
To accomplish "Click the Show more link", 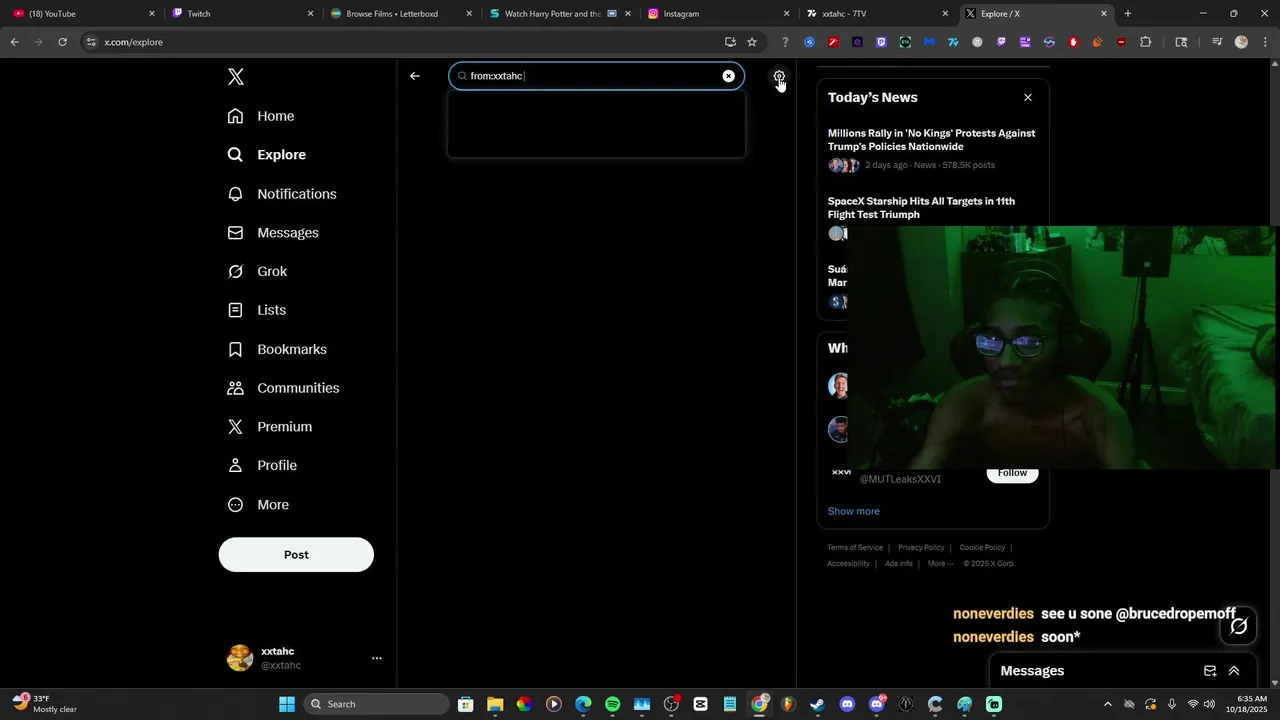I will point(853,511).
